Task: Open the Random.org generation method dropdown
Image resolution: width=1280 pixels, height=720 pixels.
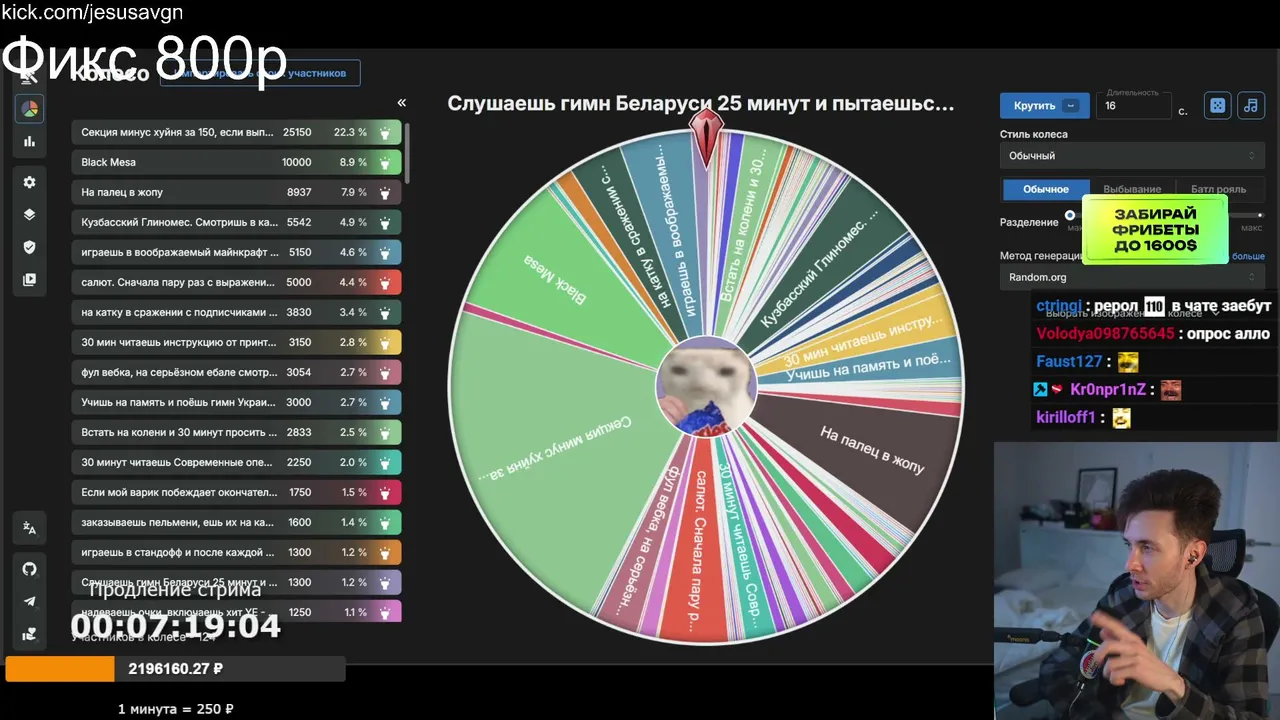Action: [1132, 277]
